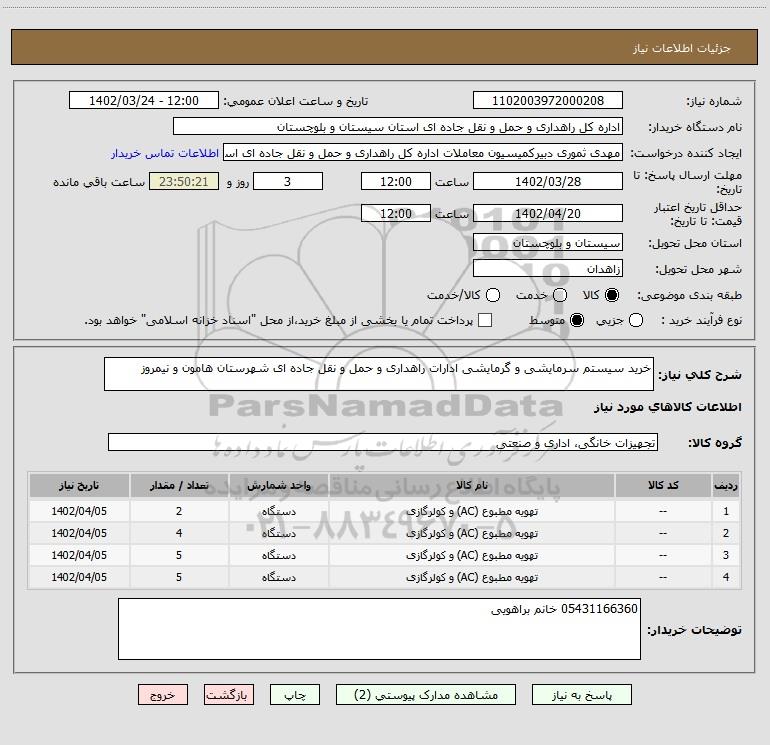The image size is (770, 745).
Task: Click the اطلاعات کالاهای مورد نیاز heading
Action: coord(667,407)
